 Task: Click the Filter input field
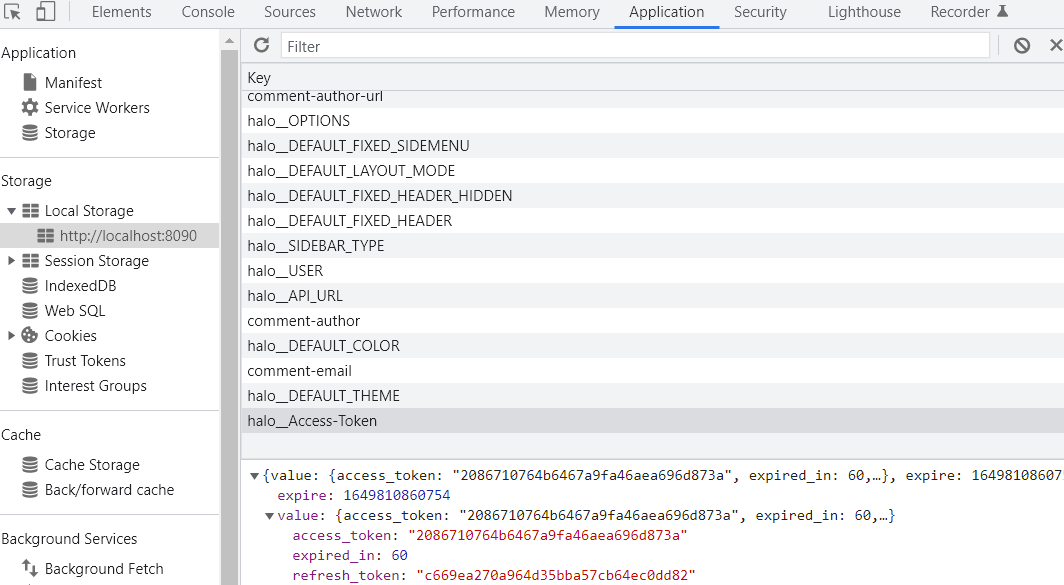[634, 46]
